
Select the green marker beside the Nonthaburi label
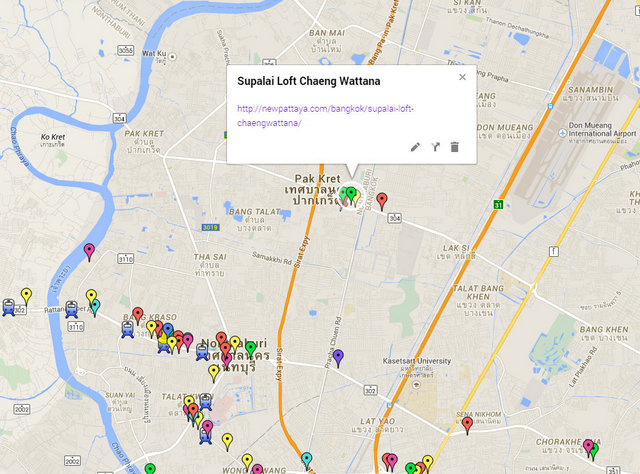(x=251, y=349)
